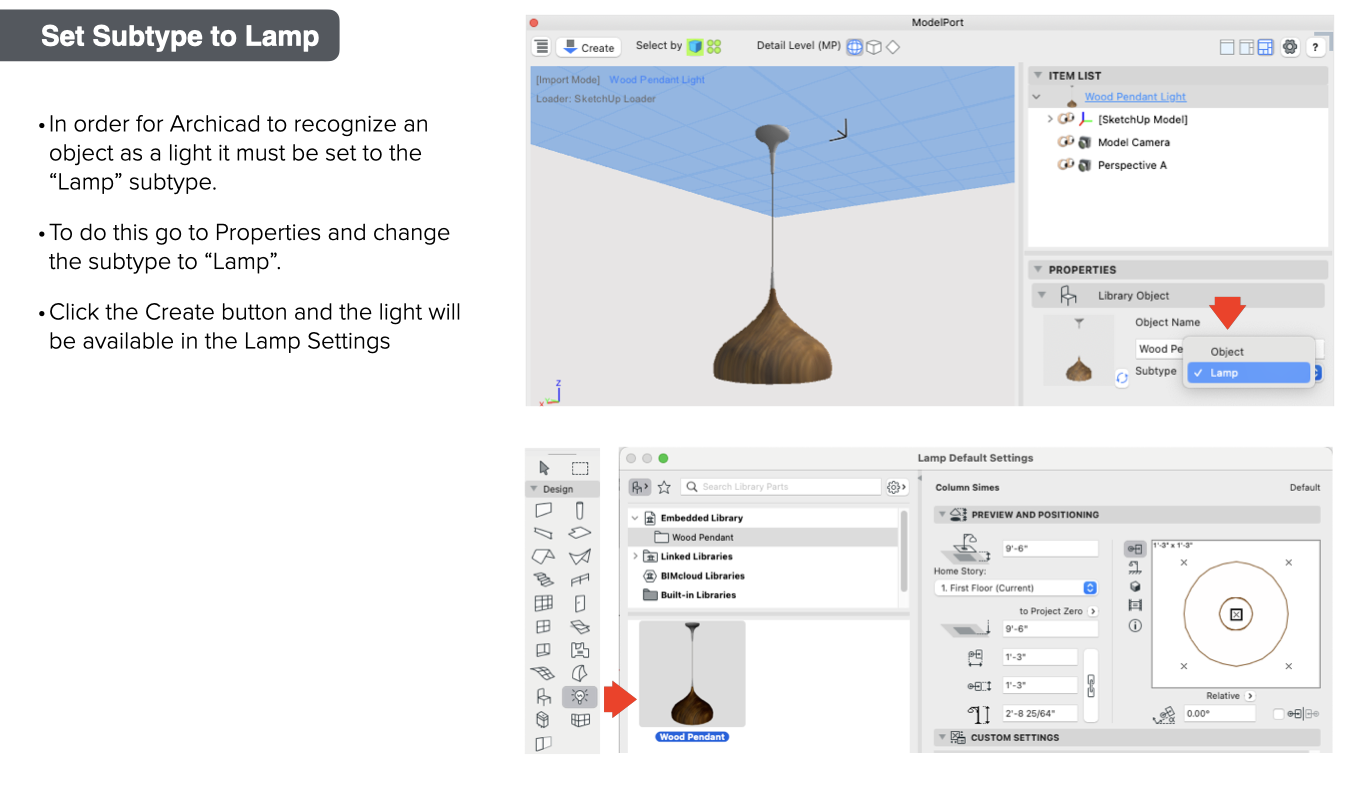Toggle visibility of Model Camera
The height and width of the screenshot is (802, 1364).
coord(1066,142)
